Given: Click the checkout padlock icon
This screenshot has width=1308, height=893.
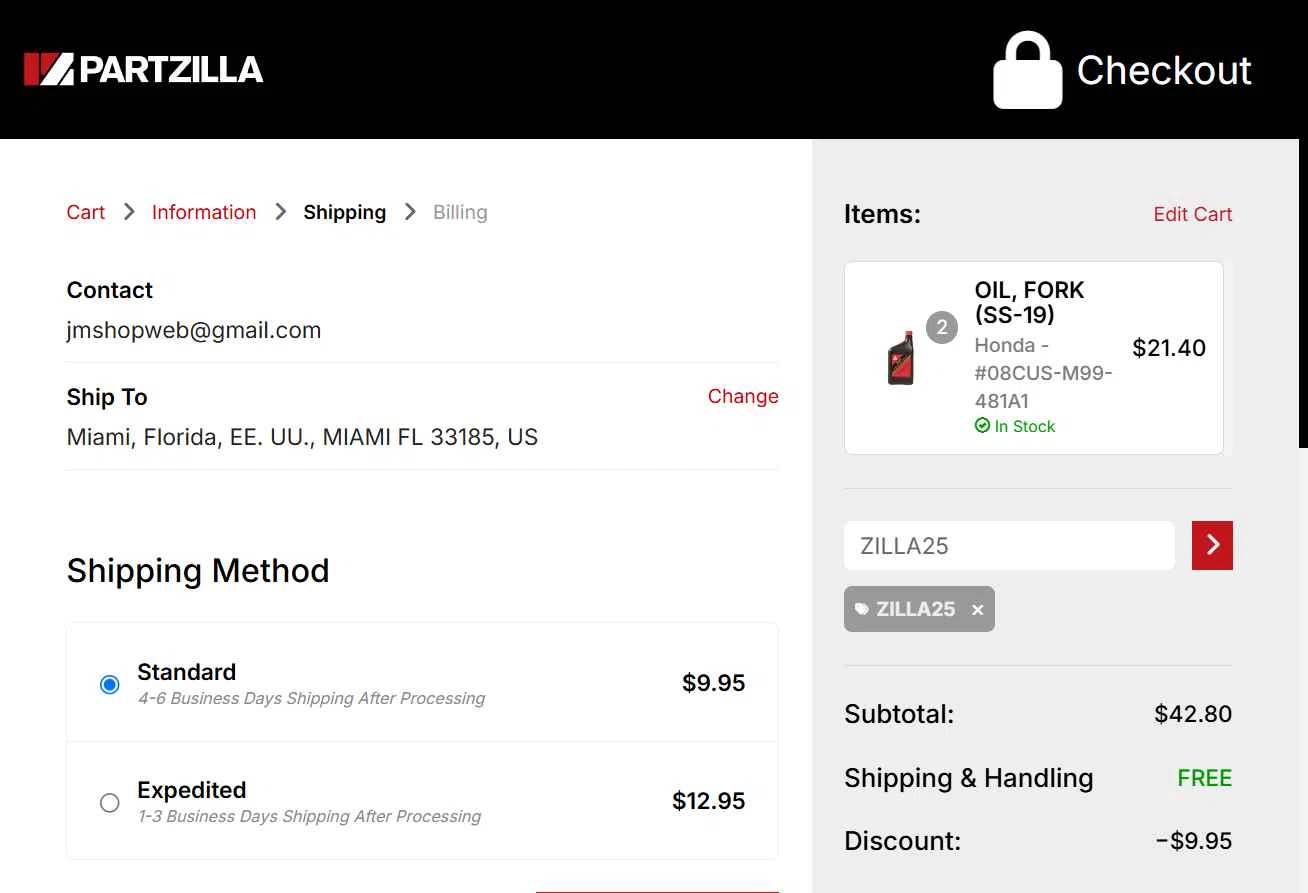Looking at the screenshot, I should coord(1027,70).
